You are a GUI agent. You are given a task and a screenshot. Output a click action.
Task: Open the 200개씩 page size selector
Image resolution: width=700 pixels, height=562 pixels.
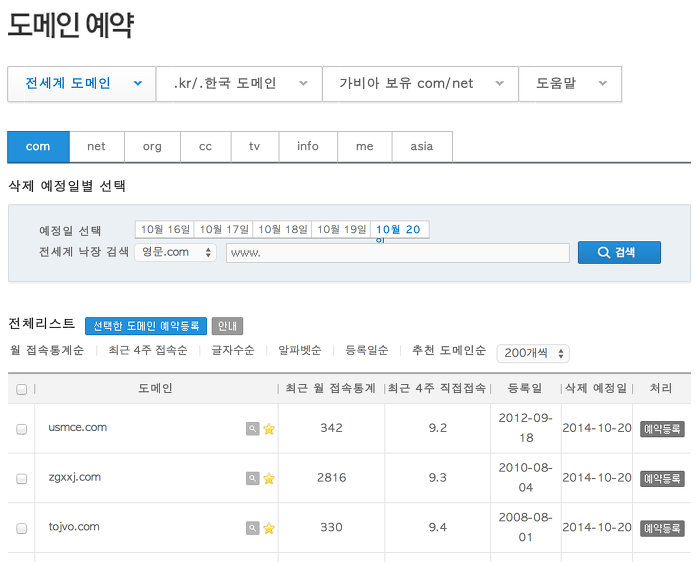533,353
